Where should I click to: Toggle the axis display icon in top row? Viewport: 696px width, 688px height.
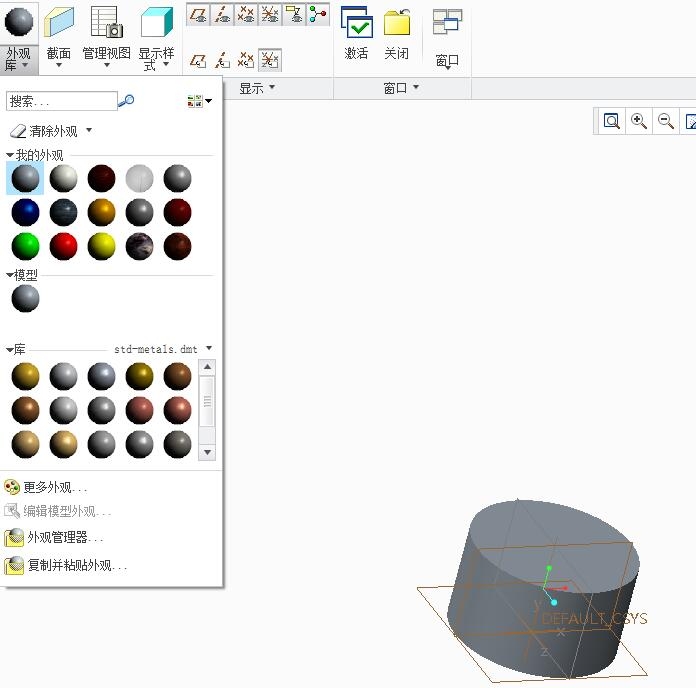pos(222,14)
